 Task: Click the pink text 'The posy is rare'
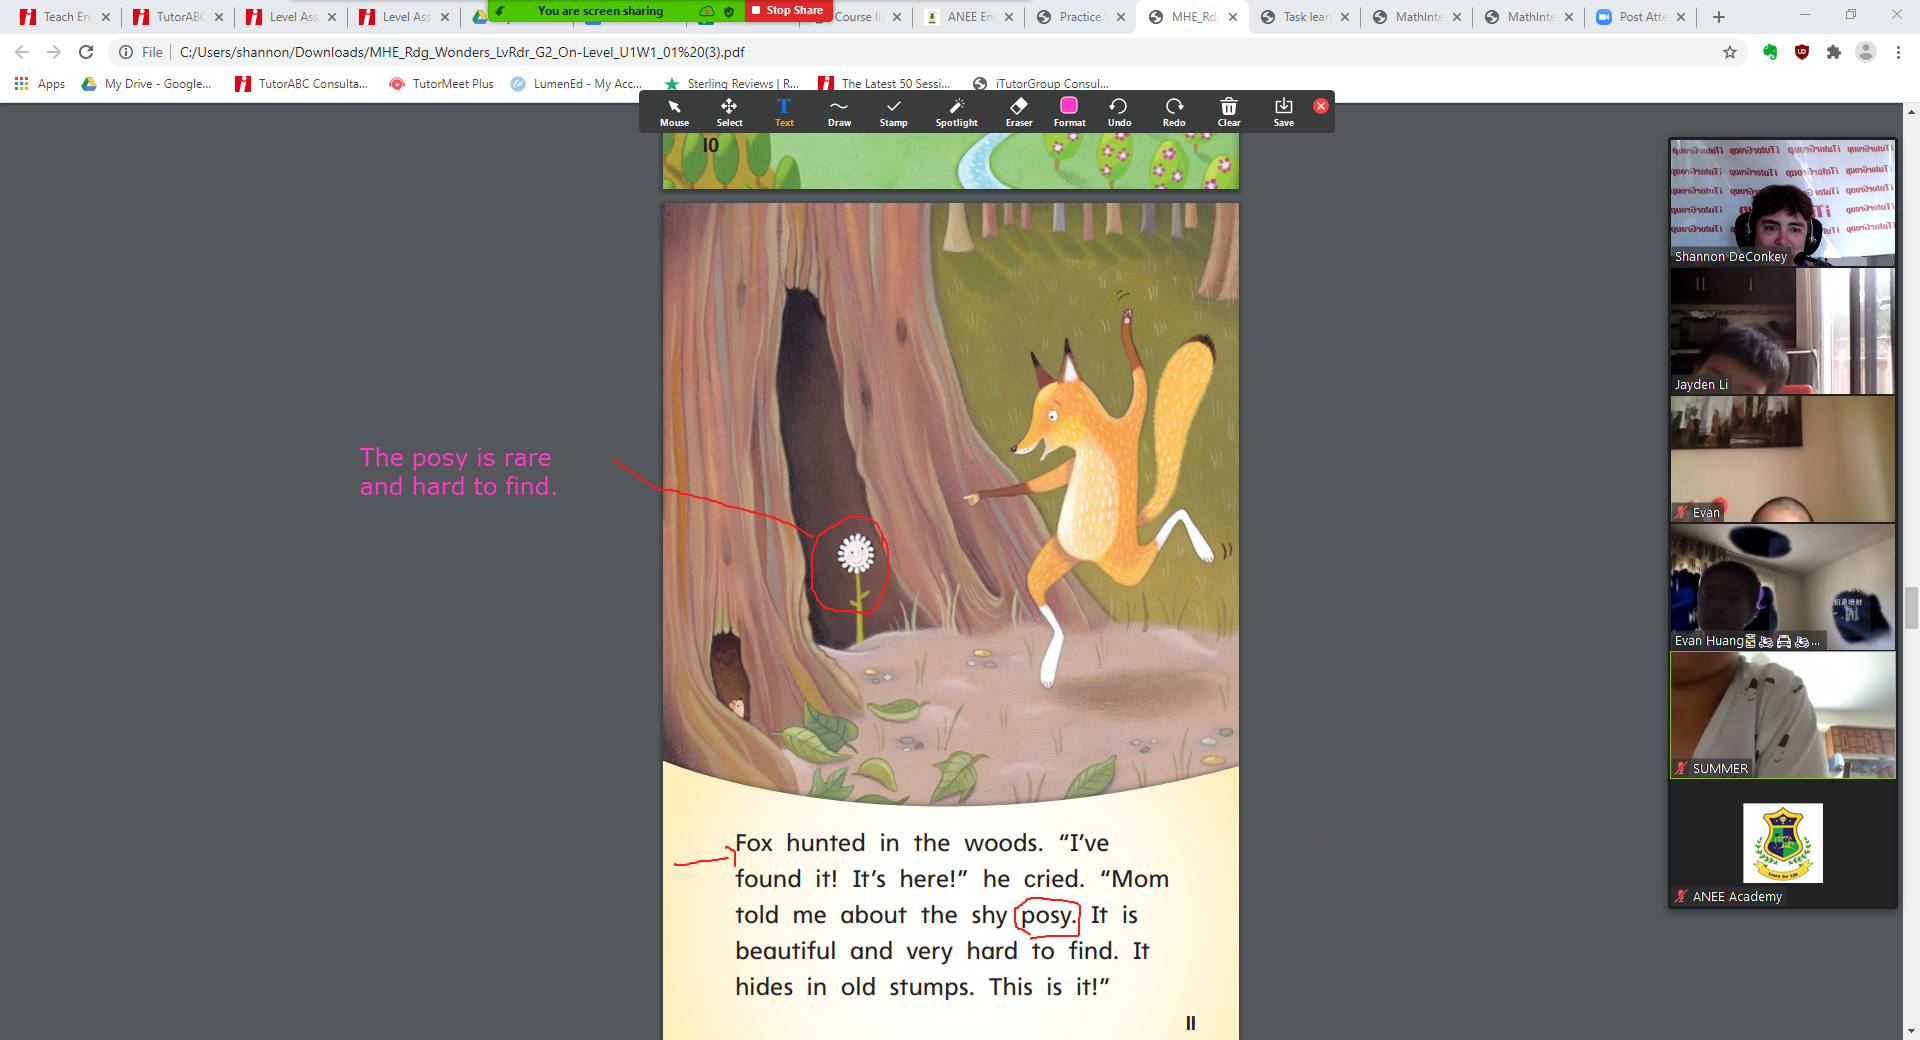(455, 457)
